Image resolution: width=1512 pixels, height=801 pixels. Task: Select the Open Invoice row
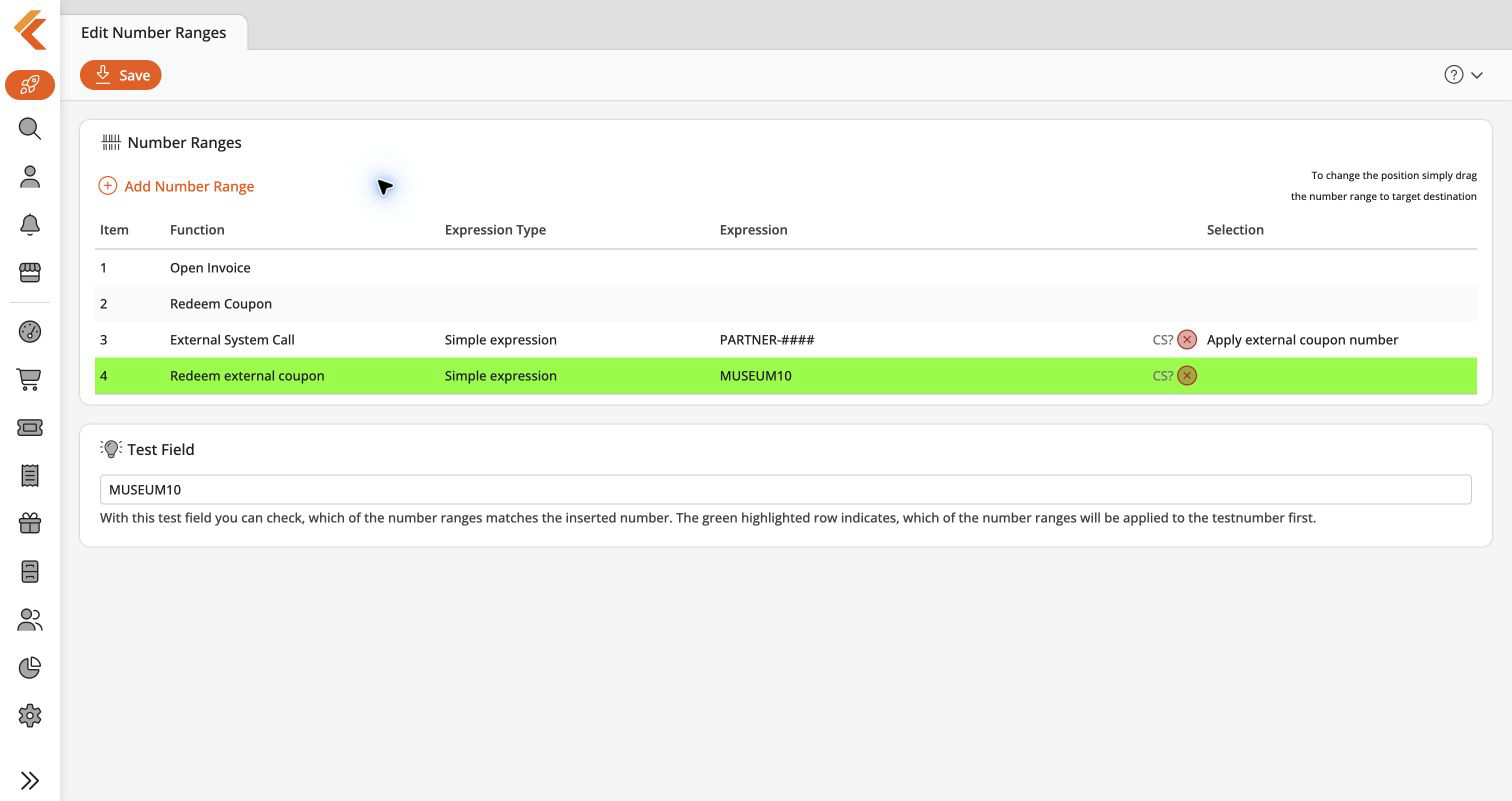pos(785,268)
